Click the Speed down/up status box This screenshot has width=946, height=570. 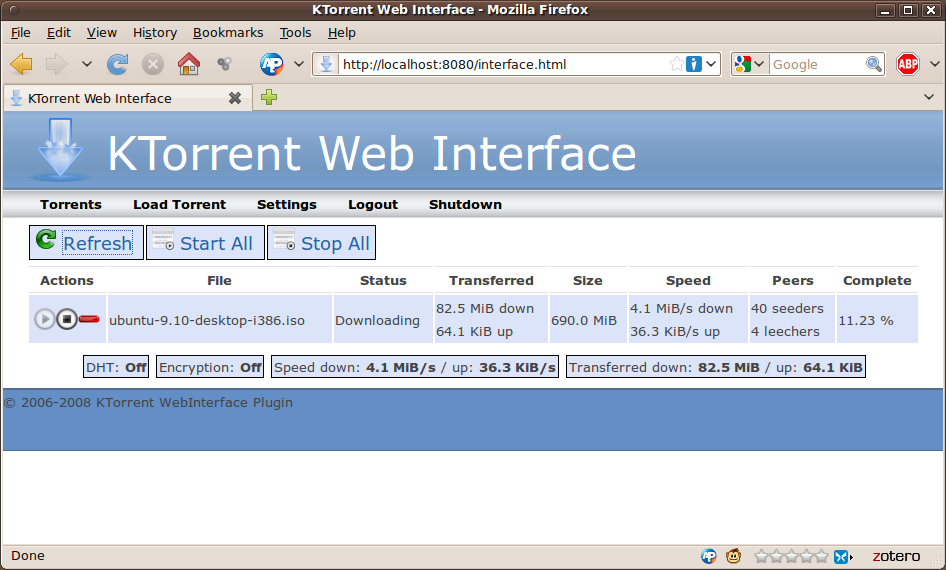click(414, 367)
